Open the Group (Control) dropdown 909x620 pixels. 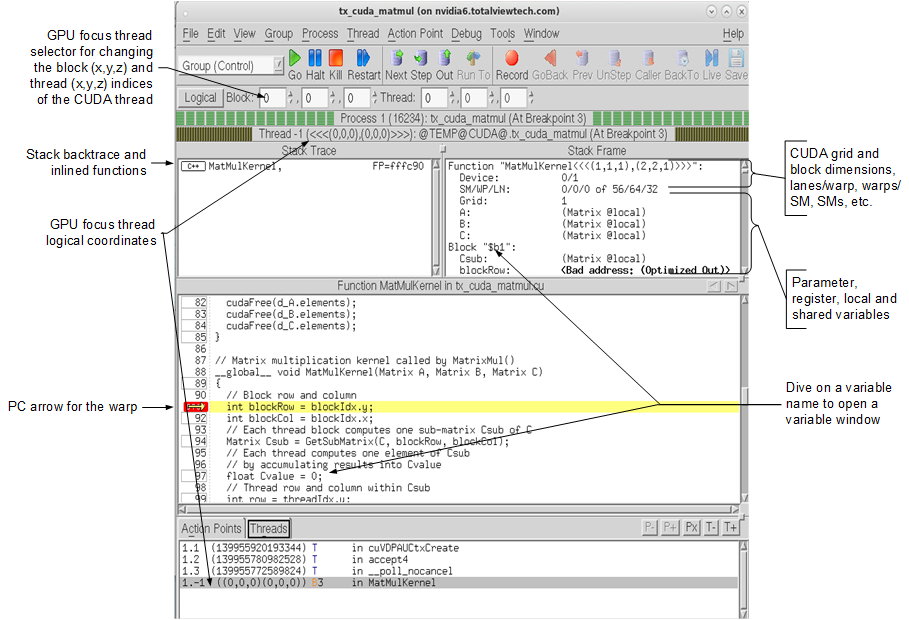[x=232, y=66]
